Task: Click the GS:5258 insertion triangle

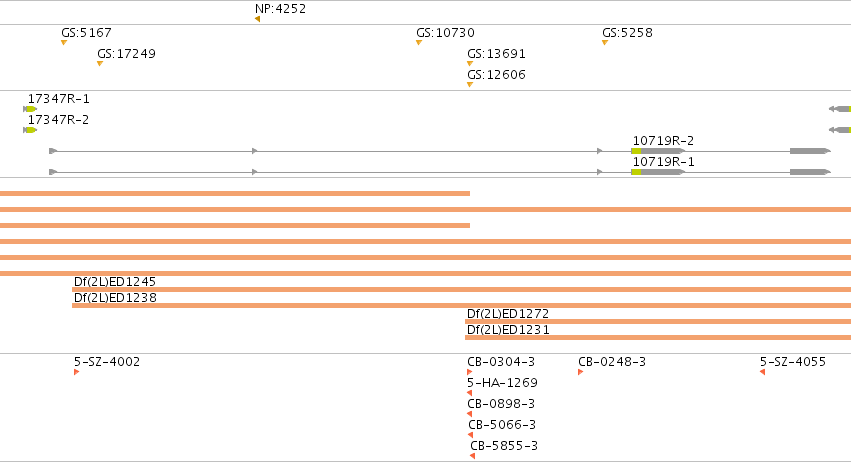Action: [605, 43]
